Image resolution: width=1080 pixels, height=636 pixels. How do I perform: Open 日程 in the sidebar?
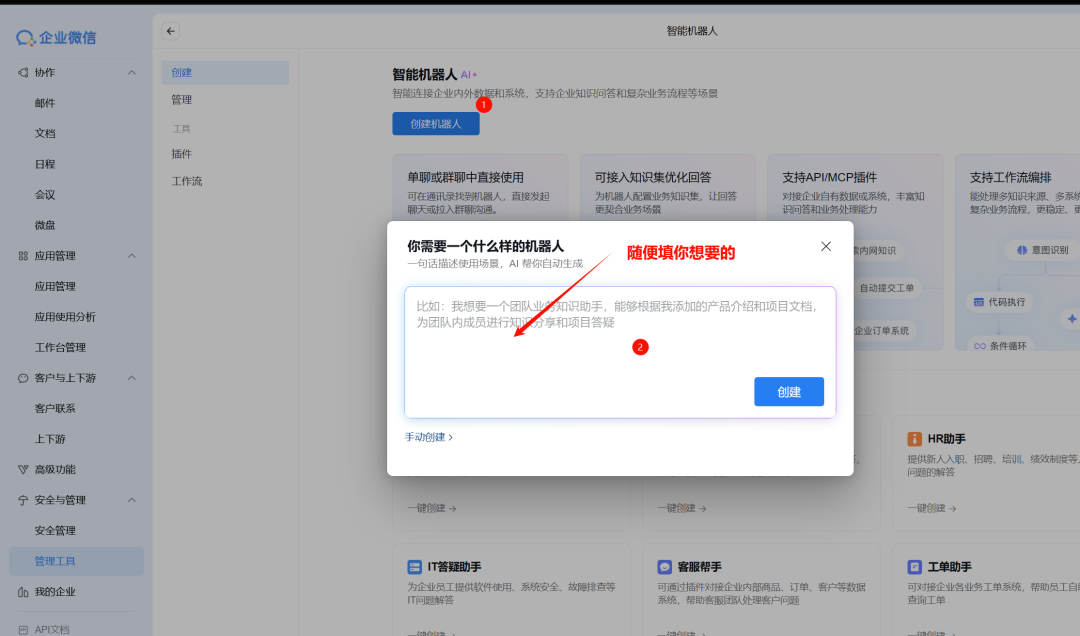pos(45,164)
